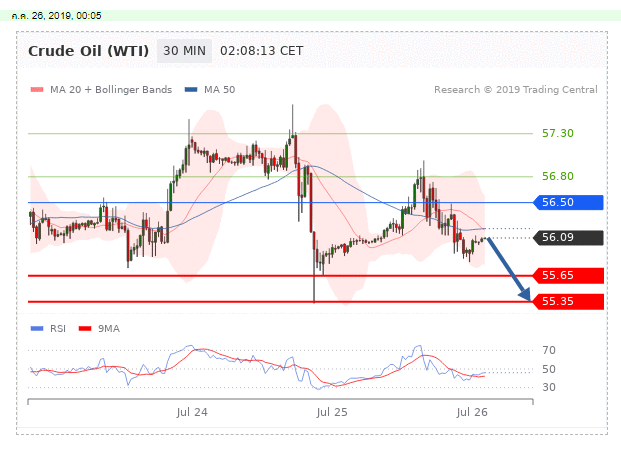Click the RSI 50 axis value
The height and width of the screenshot is (450, 621).
pos(549,369)
